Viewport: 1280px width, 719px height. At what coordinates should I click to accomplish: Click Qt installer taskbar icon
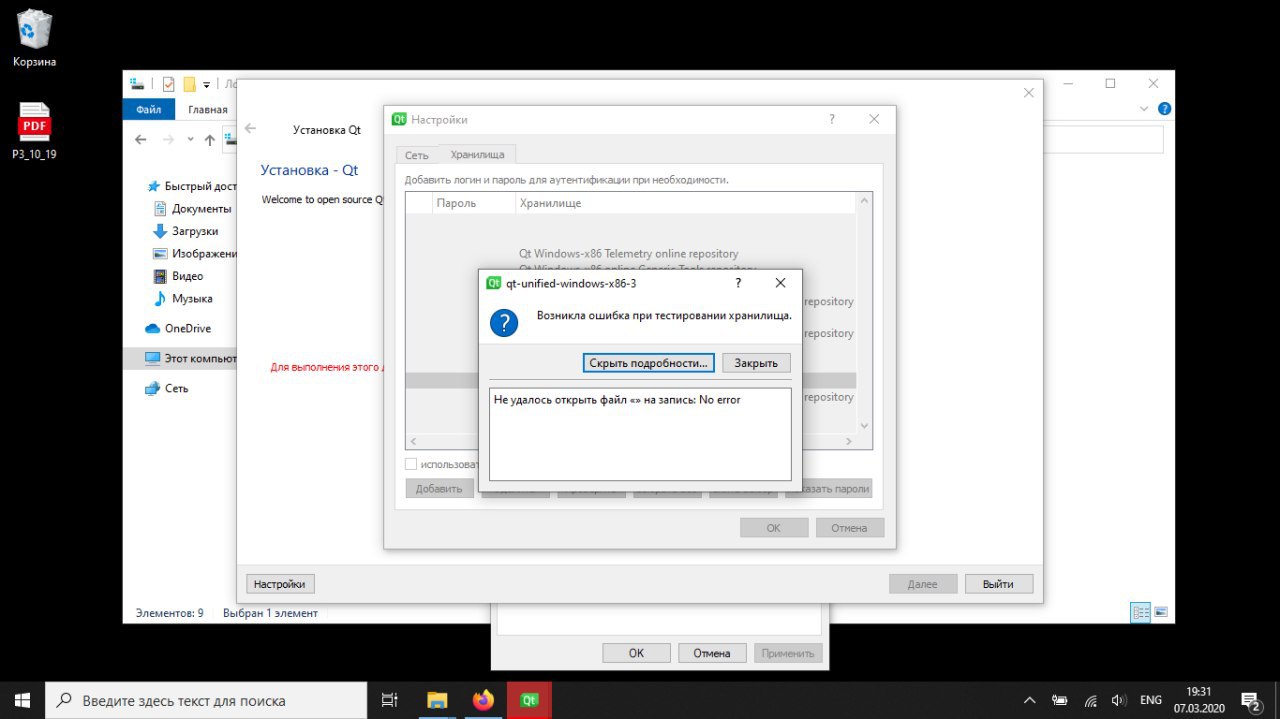click(530, 700)
